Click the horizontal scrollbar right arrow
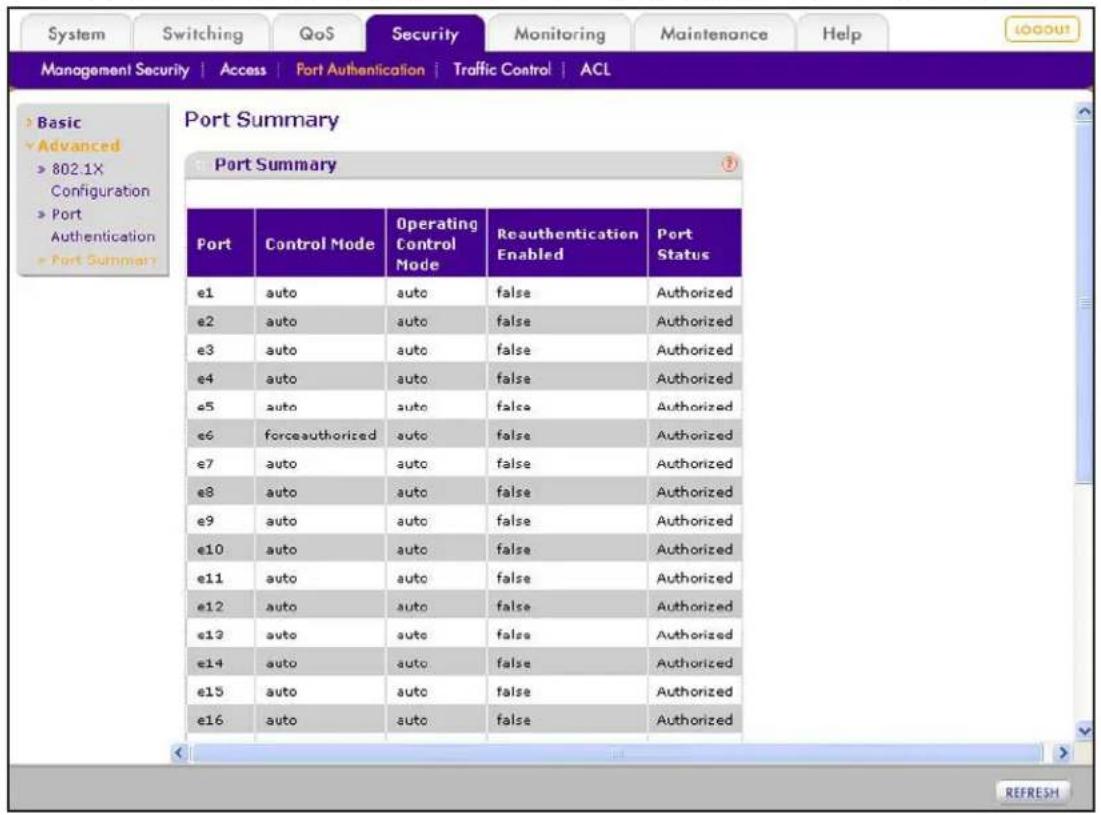The width and height of the screenshot is (1101, 815). point(1062,753)
